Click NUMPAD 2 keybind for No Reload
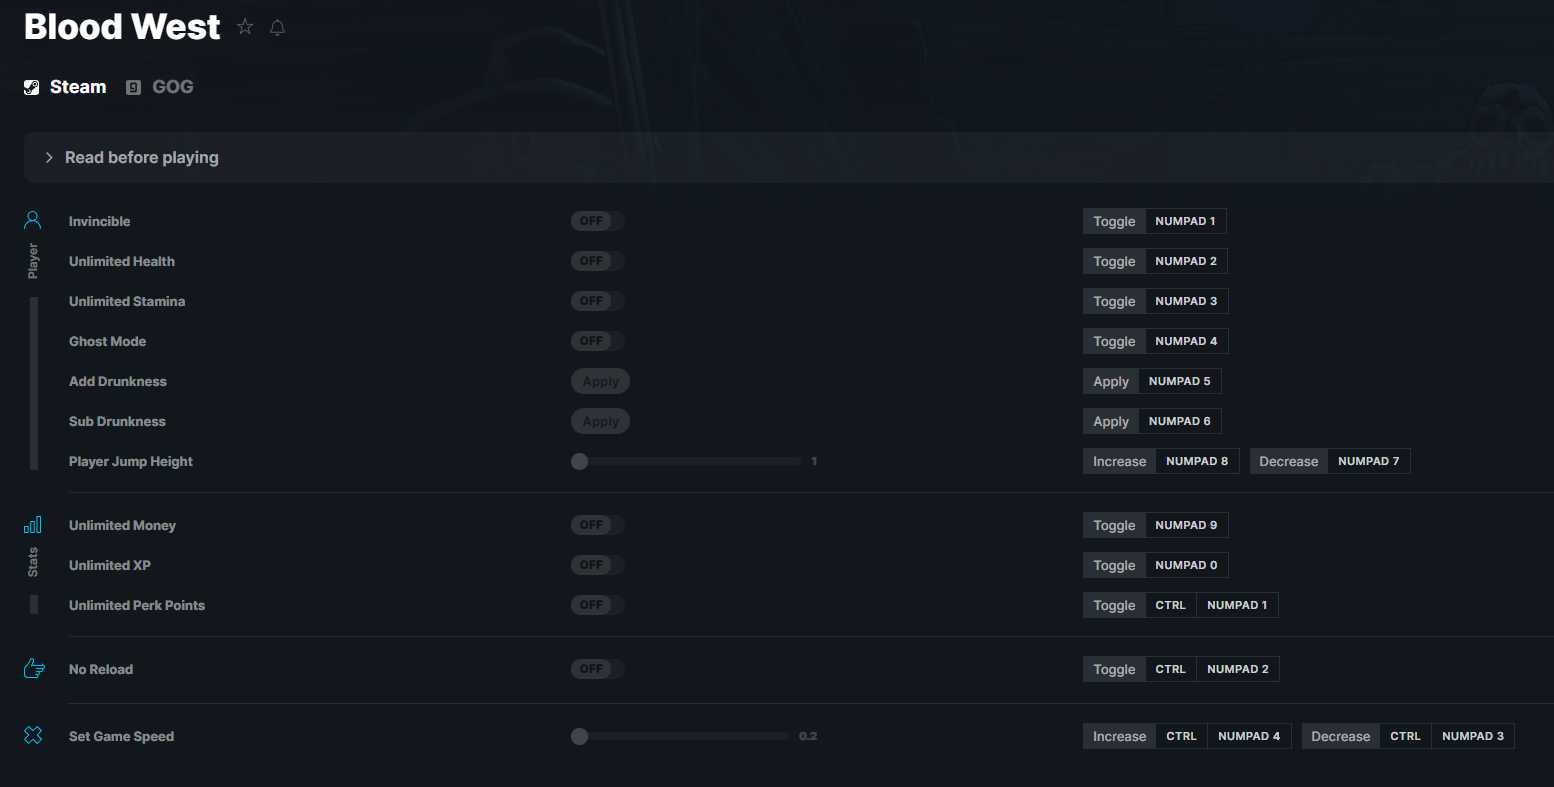This screenshot has height=787, width=1554. (x=1238, y=669)
